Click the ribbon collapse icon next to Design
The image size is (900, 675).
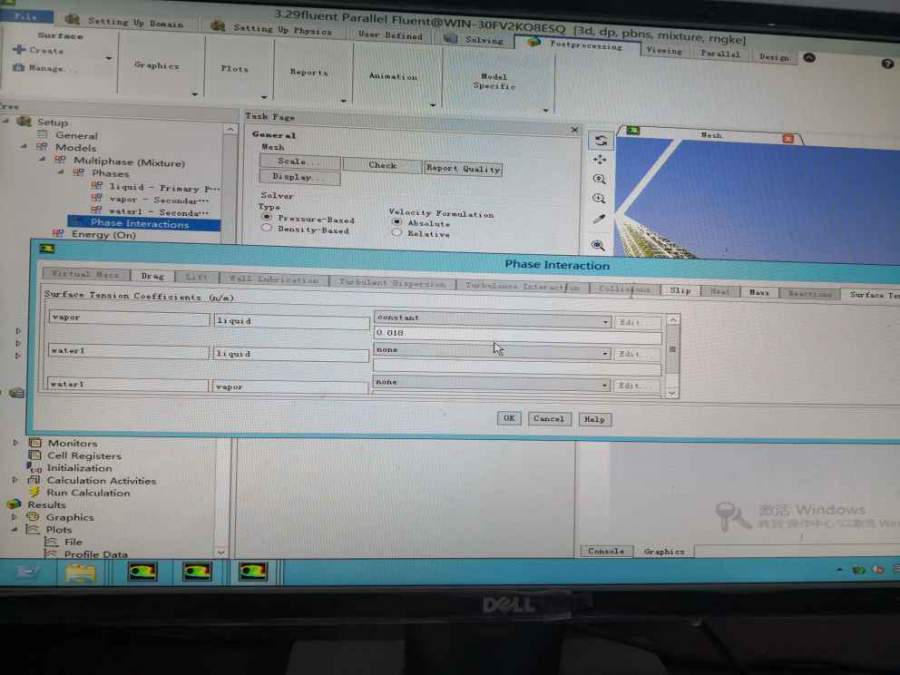click(809, 57)
